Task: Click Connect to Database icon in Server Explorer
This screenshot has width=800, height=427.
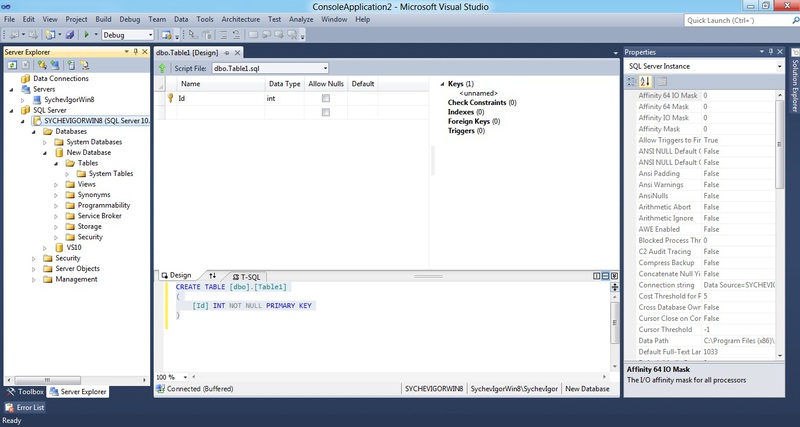Action: coord(42,65)
